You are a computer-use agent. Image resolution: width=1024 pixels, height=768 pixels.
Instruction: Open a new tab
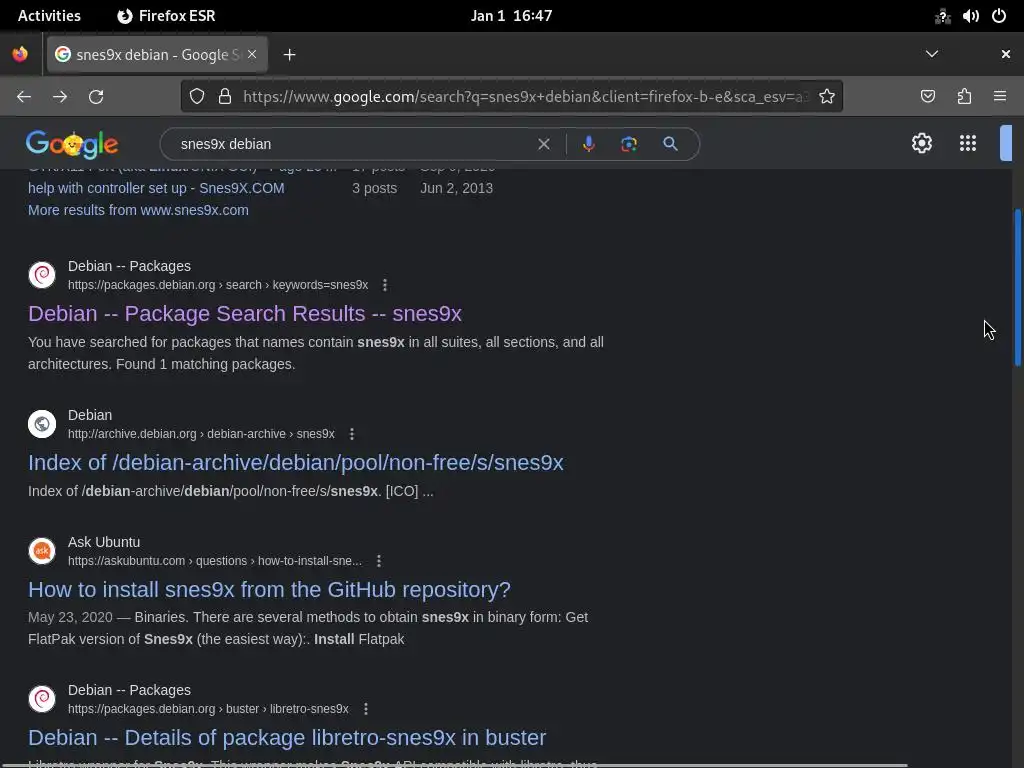coord(289,55)
